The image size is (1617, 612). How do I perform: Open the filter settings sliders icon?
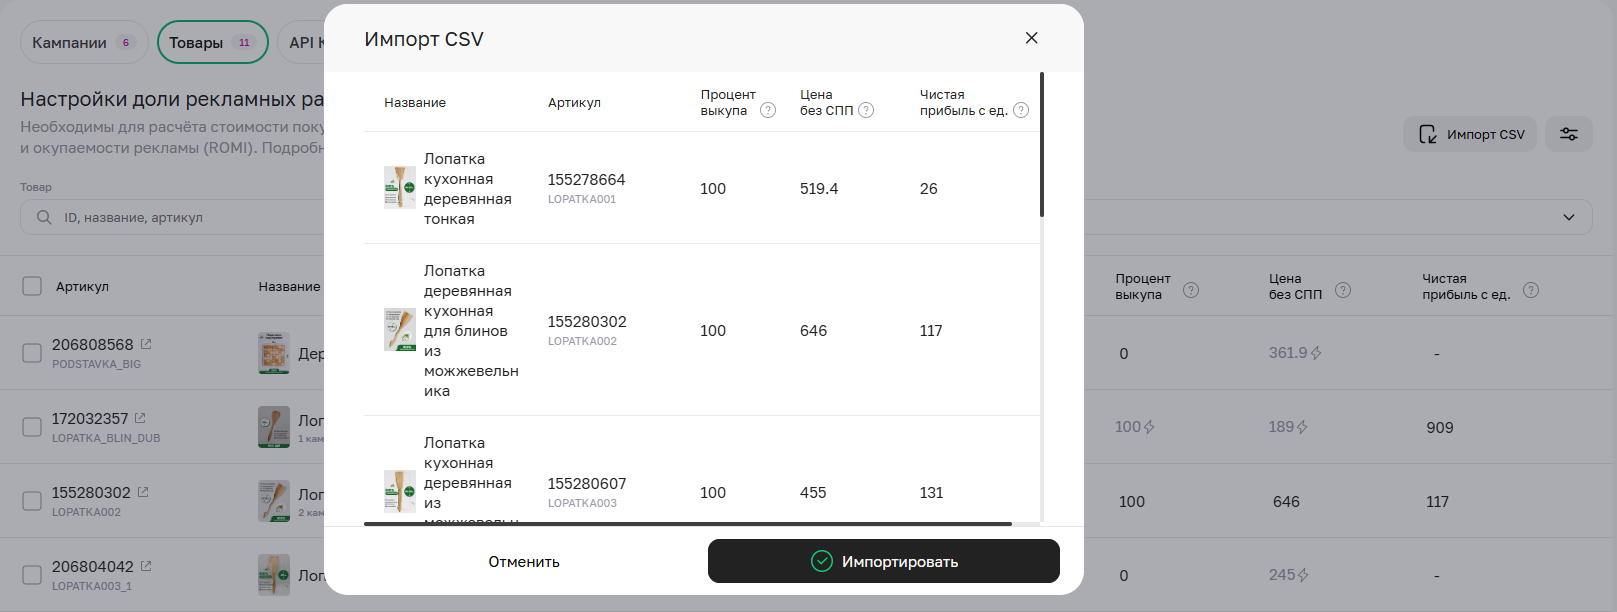pyautogui.click(x=1568, y=134)
